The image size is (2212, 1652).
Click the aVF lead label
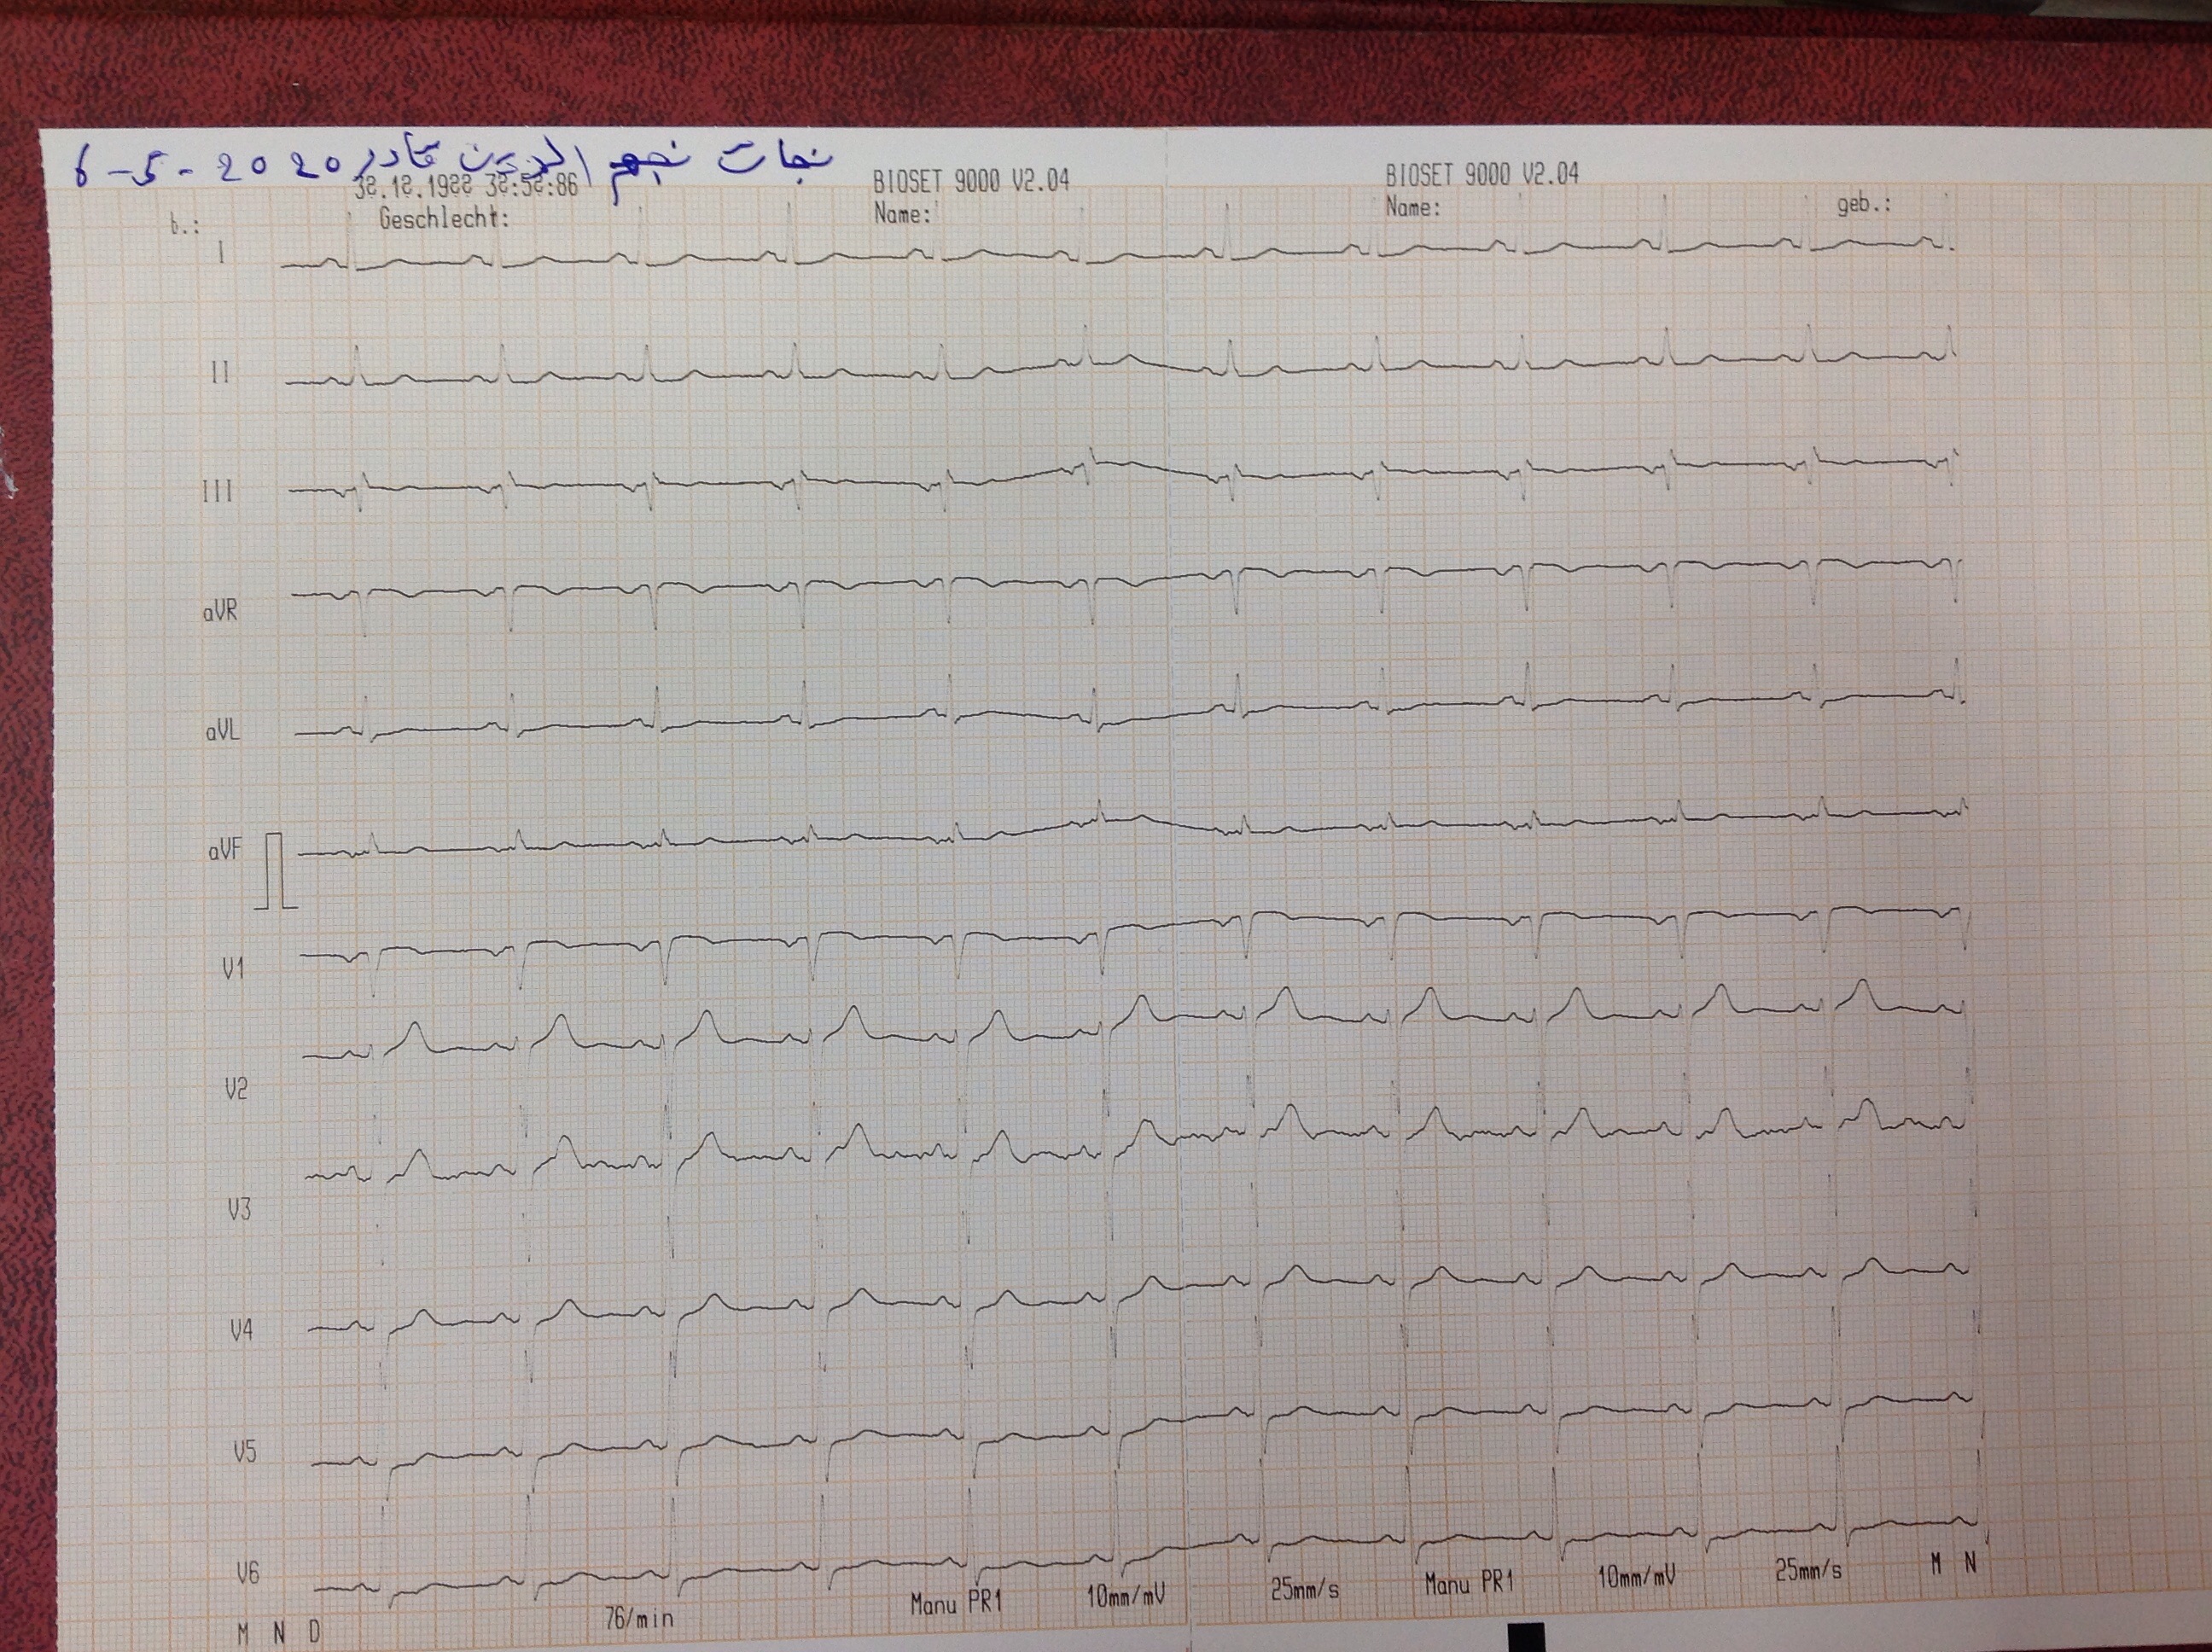pos(225,851)
